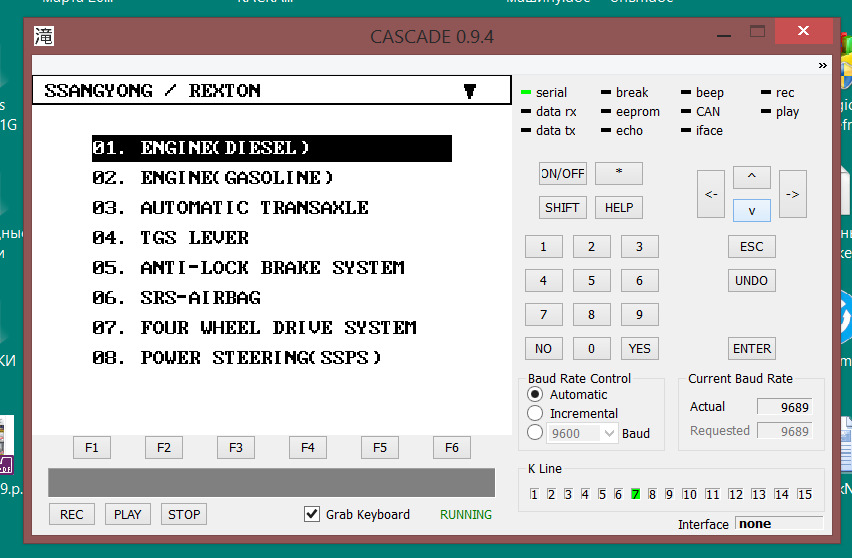This screenshot has height=558, width=852.
Task: Click the YES button
Action: [x=640, y=349]
